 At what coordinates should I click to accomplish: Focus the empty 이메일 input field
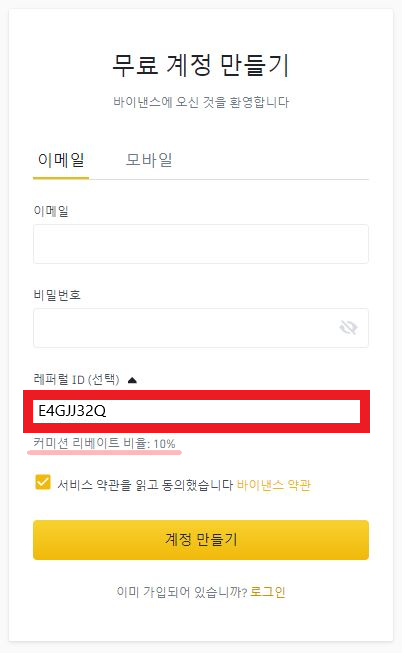201,244
